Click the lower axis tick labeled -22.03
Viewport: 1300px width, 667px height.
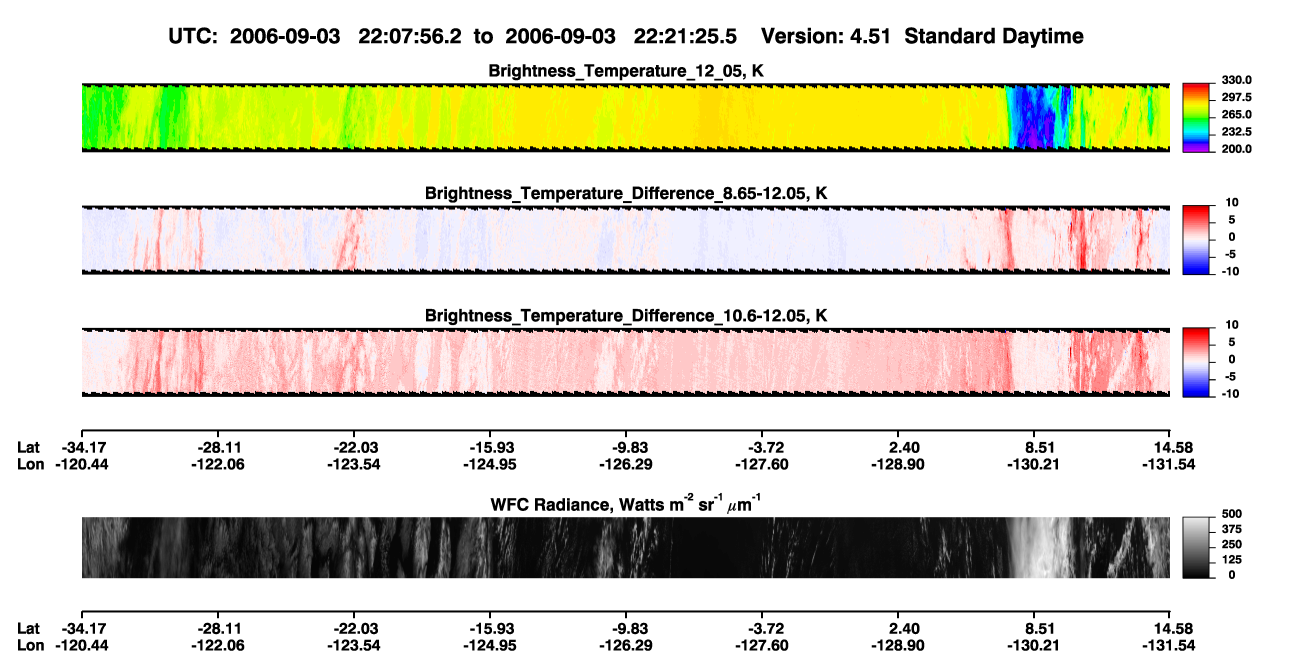coord(353,628)
